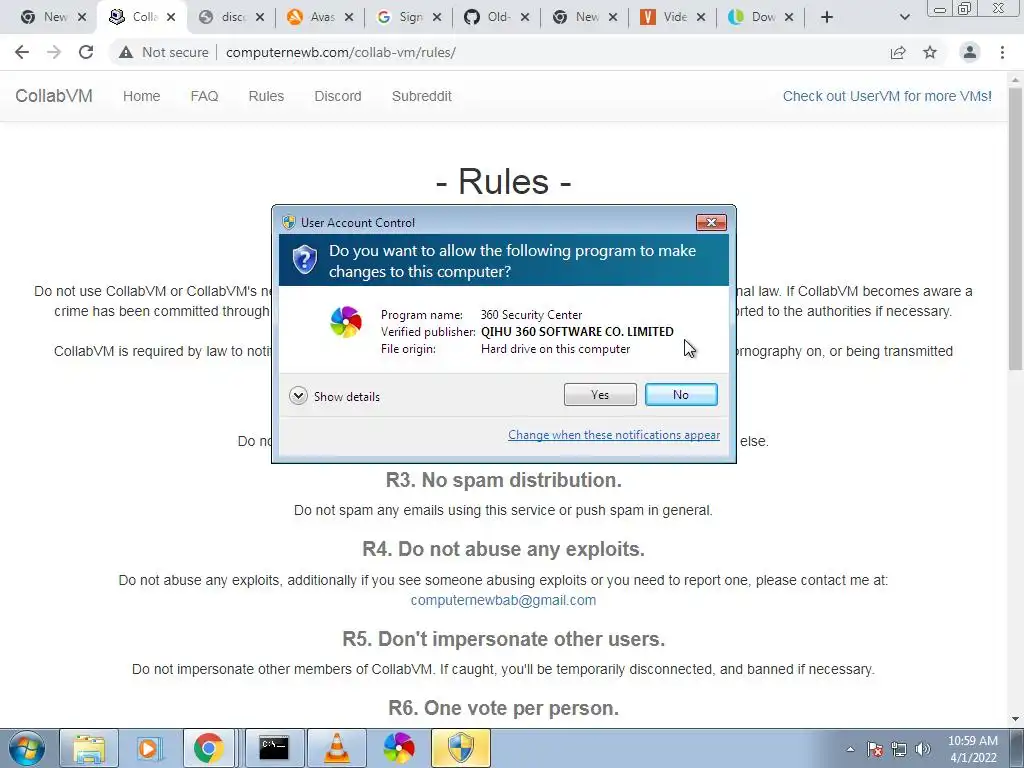Open a new tab with plus button
The width and height of the screenshot is (1024, 768).
click(x=827, y=17)
